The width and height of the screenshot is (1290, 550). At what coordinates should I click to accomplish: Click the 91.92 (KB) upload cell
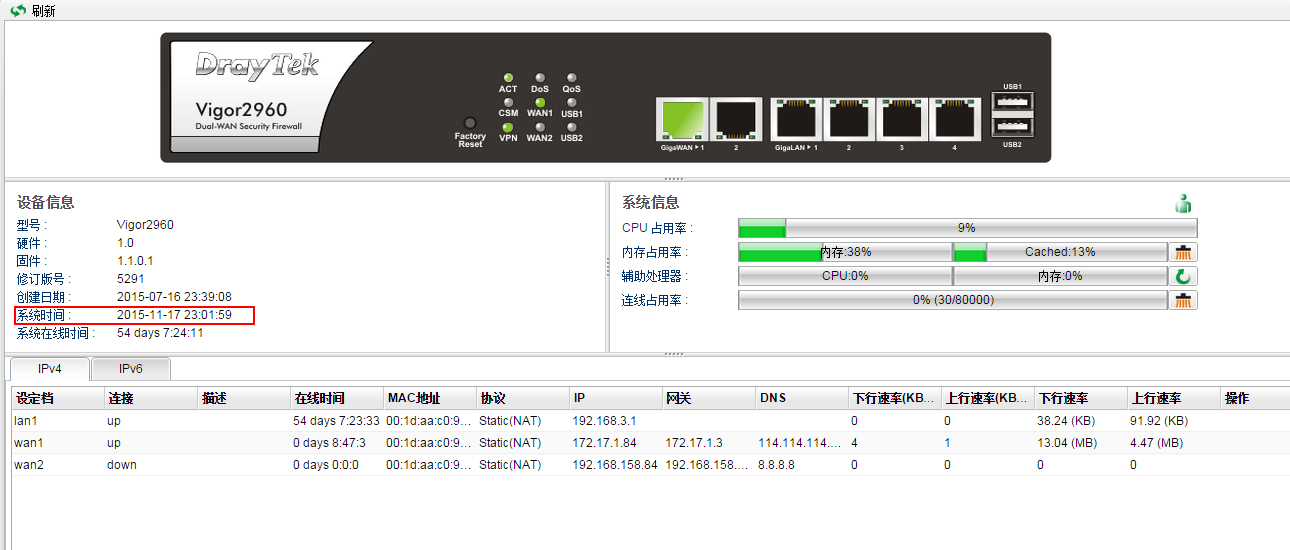[x=1159, y=421]
